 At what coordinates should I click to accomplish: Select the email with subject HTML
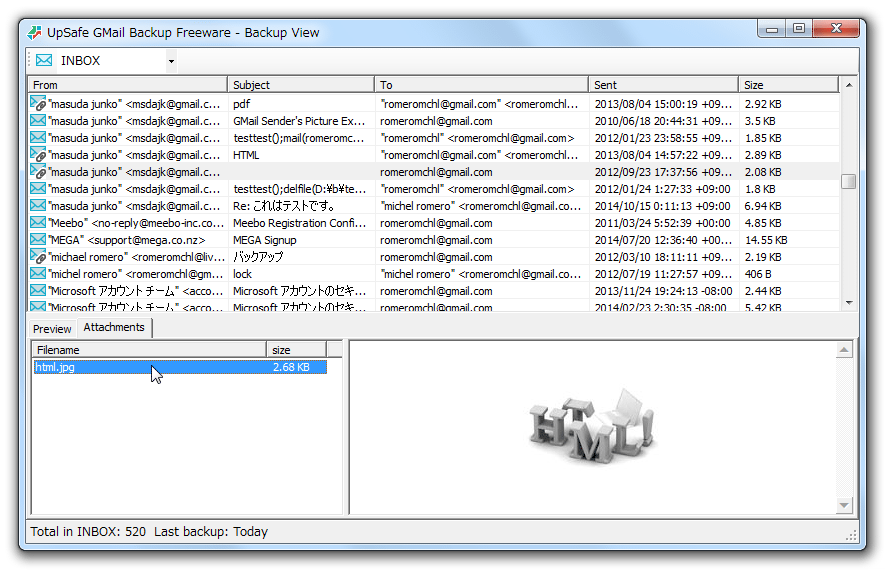[246, 155]
